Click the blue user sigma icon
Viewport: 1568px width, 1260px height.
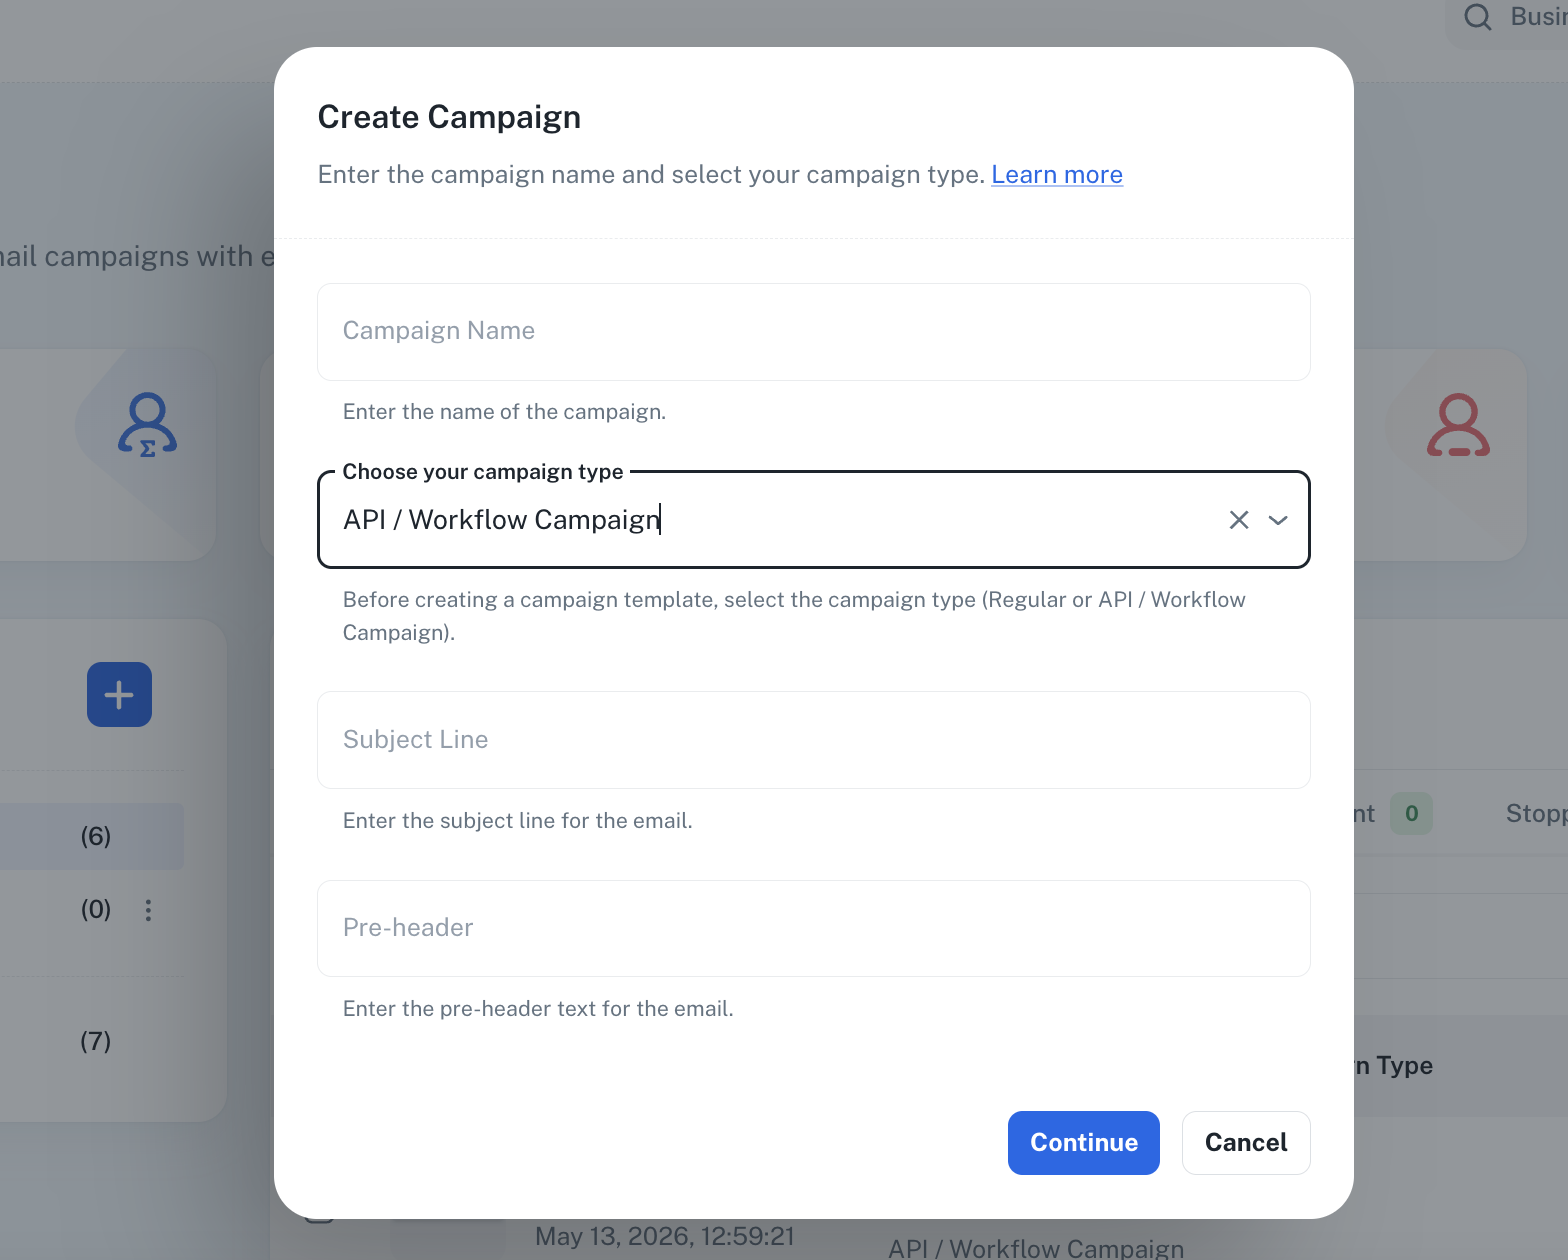(147, 425)
